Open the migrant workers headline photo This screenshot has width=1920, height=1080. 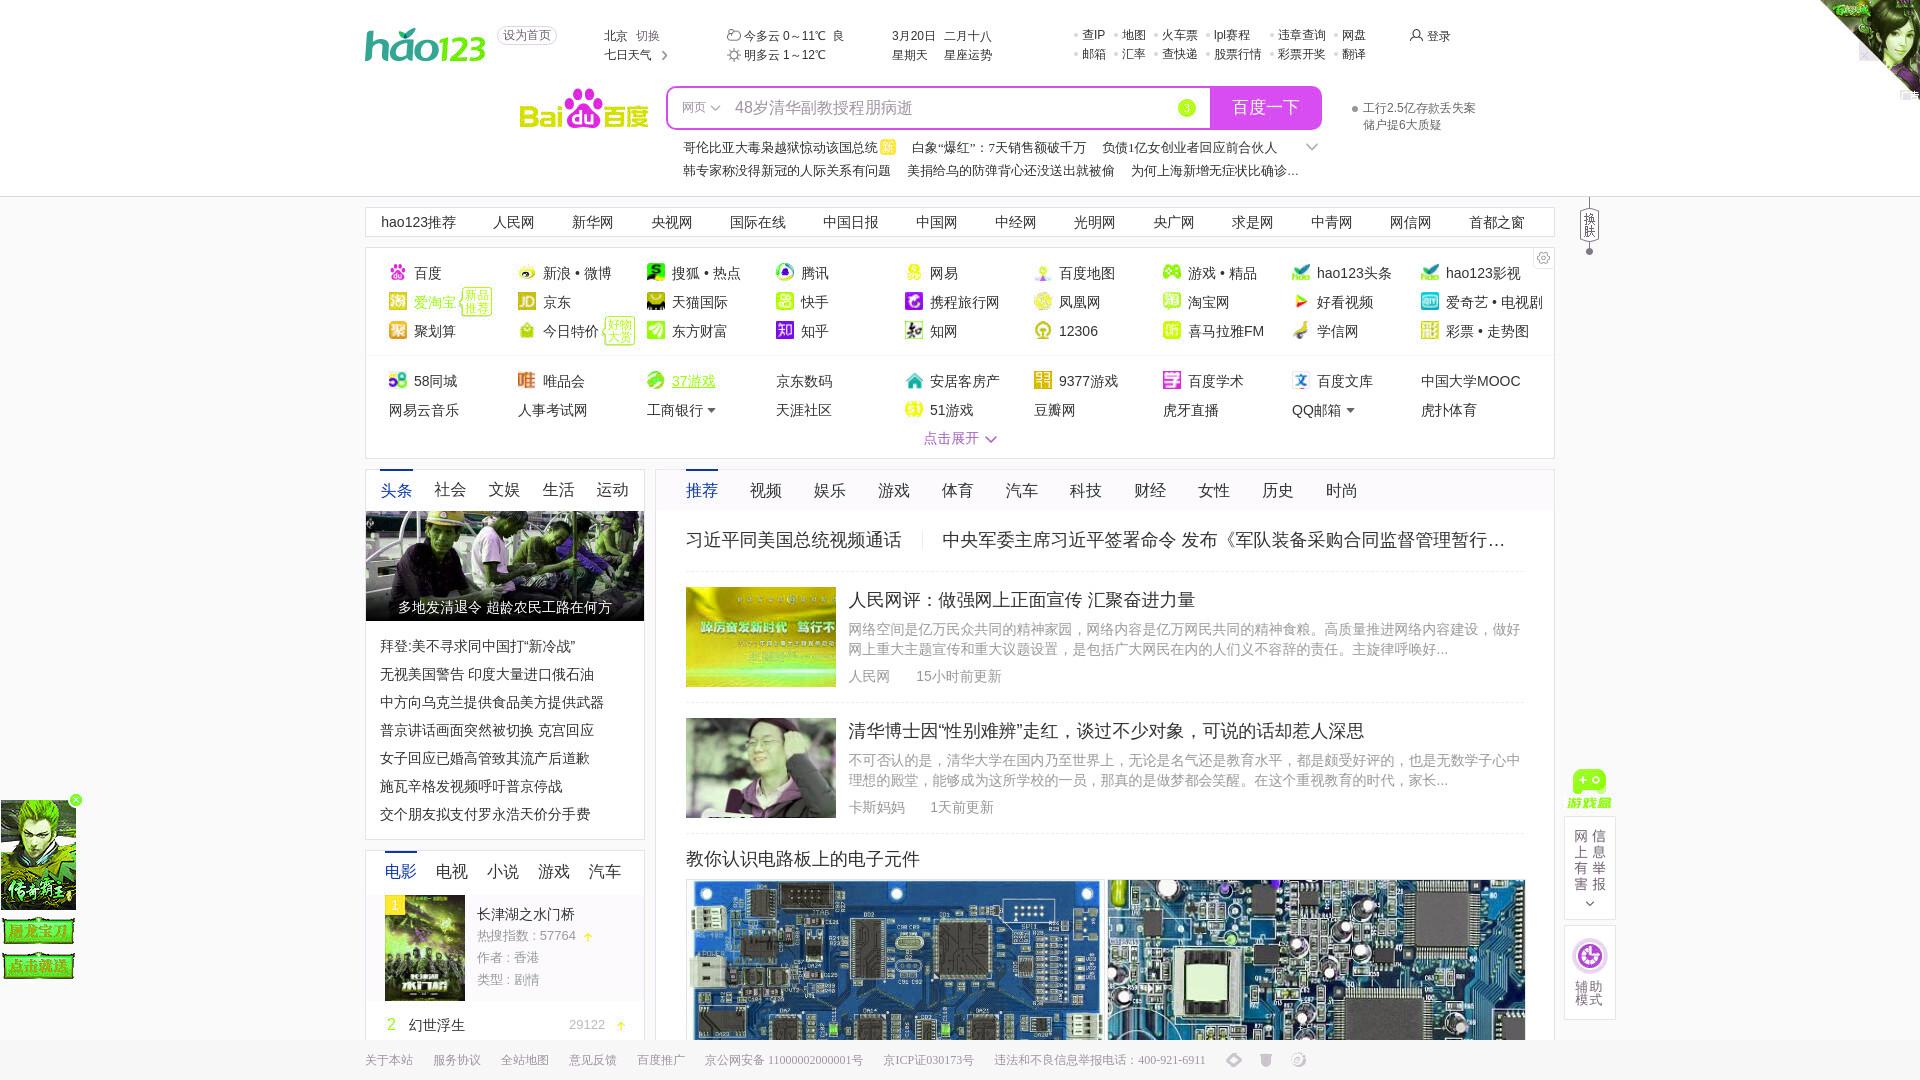pos(505,565)
